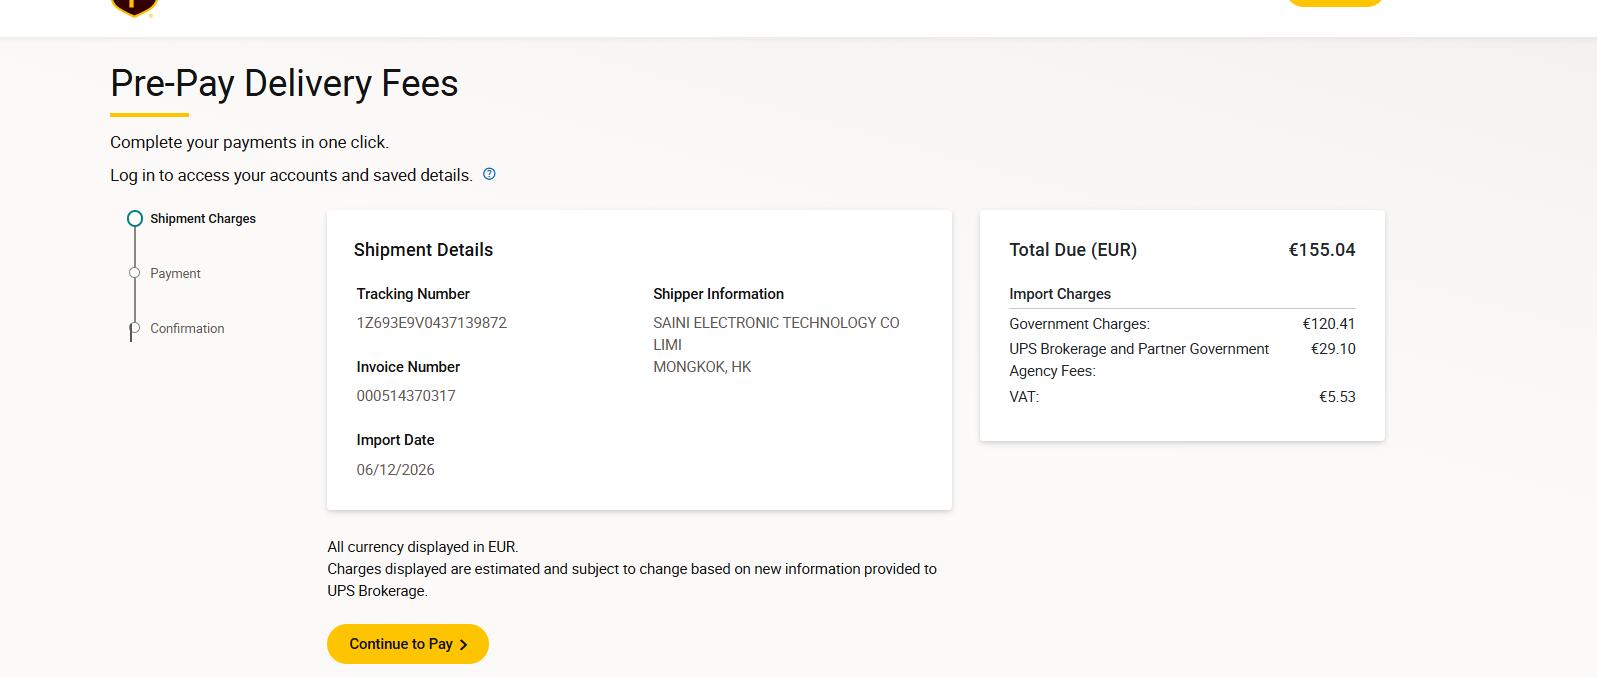1597x678 pixels.
Task: Click the Shipment Charges step circle
Action: (x=135, y=219)
